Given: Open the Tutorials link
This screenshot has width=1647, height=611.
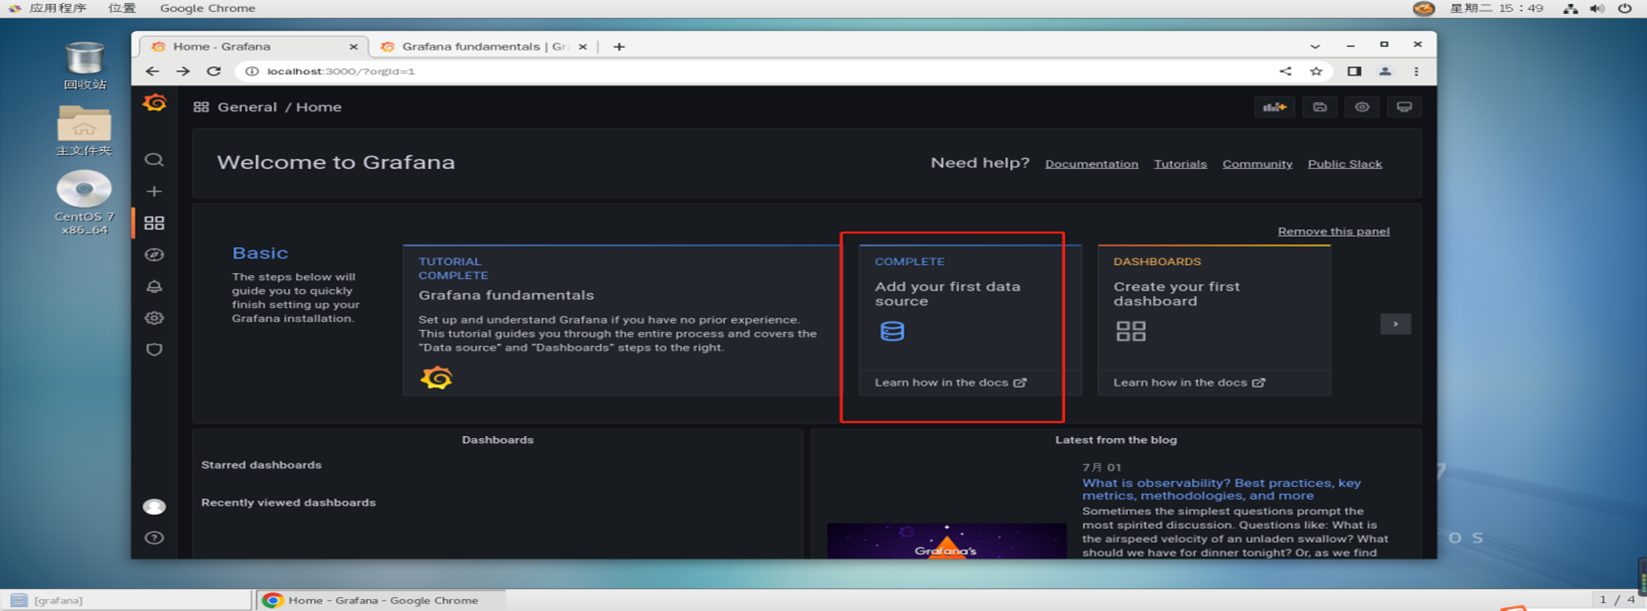Looking at the screenshot, I should [1180, 164].
